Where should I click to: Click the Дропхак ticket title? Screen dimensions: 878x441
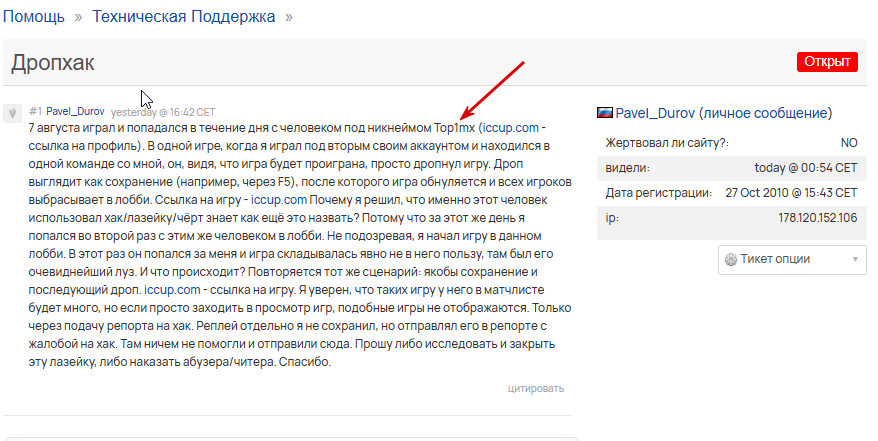click(x=53, y=63)
